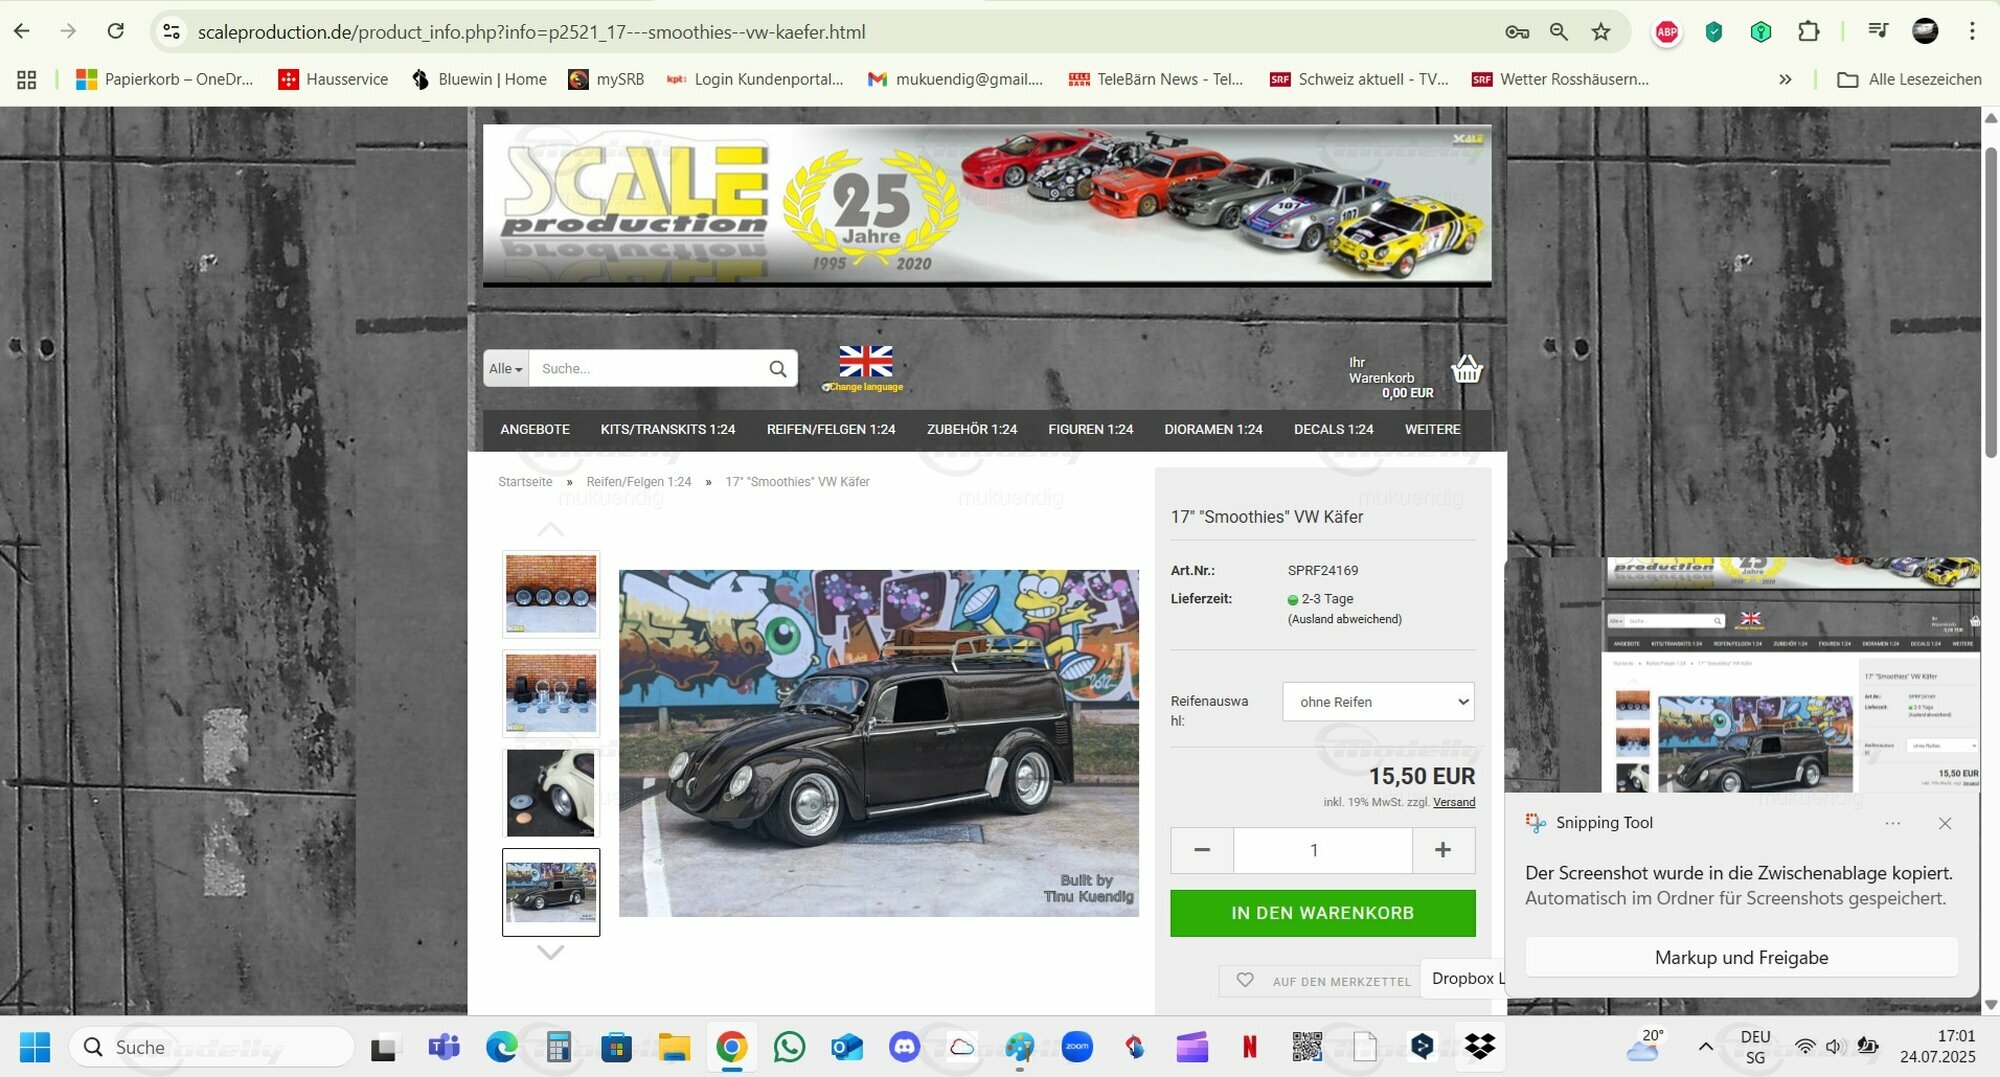This screenshot has height=1077, width=2000.
Task: Expand the 'Alle' search category dropdown
Action: click(506, 369)
